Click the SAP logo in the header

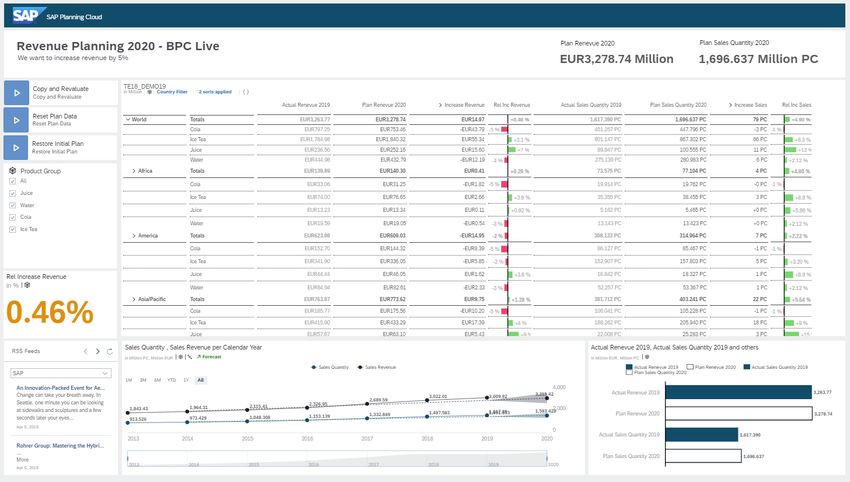click(28, 16)
